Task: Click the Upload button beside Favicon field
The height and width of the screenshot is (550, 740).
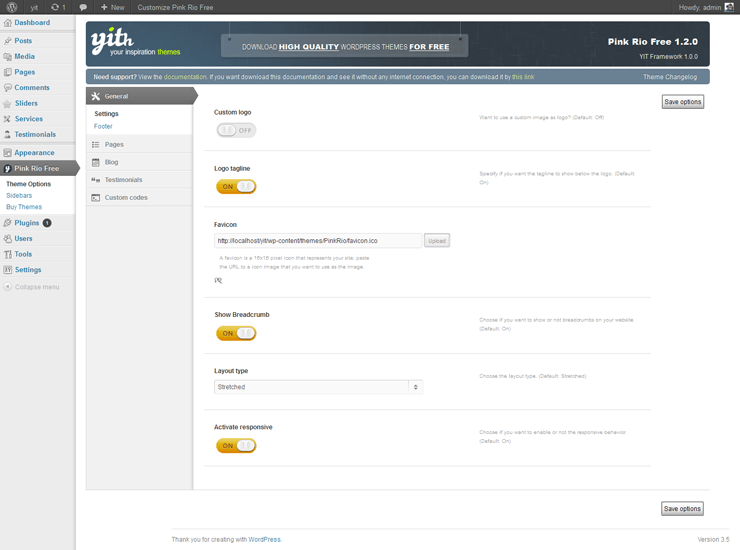Action: (x=437, y=241)
